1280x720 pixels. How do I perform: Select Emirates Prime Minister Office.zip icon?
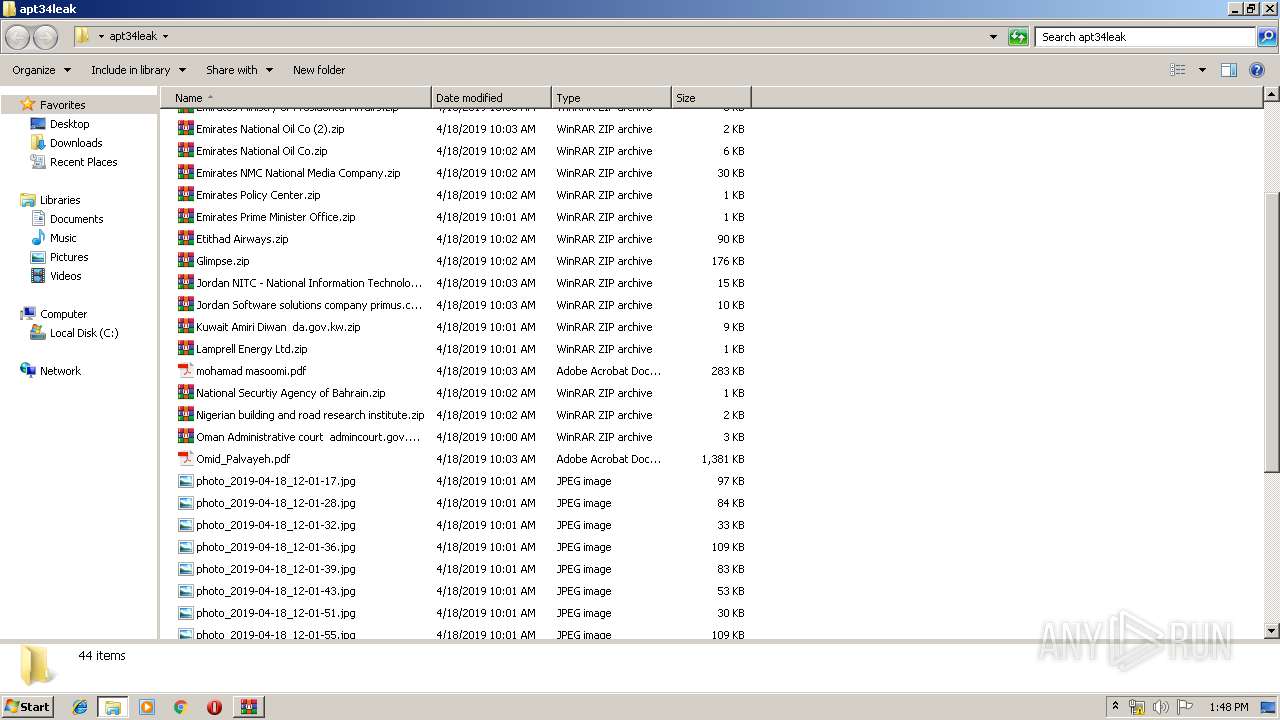tap(186, 217)
